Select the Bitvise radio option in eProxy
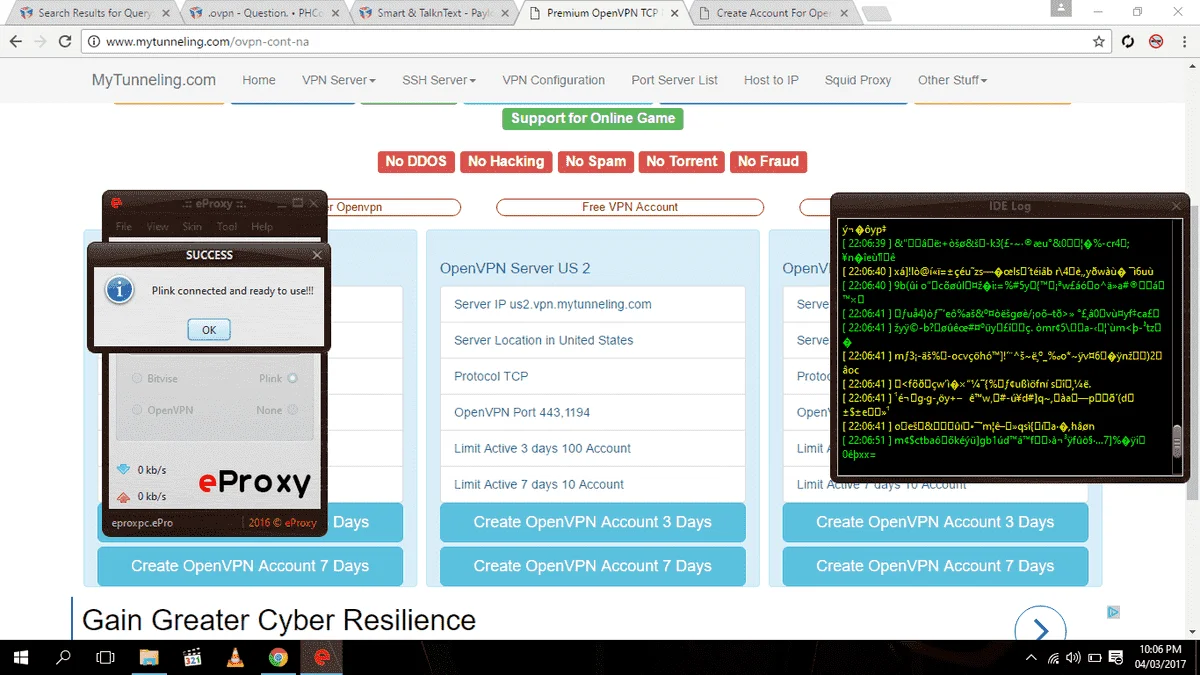1200x675 pixels. tap(137, 379)
